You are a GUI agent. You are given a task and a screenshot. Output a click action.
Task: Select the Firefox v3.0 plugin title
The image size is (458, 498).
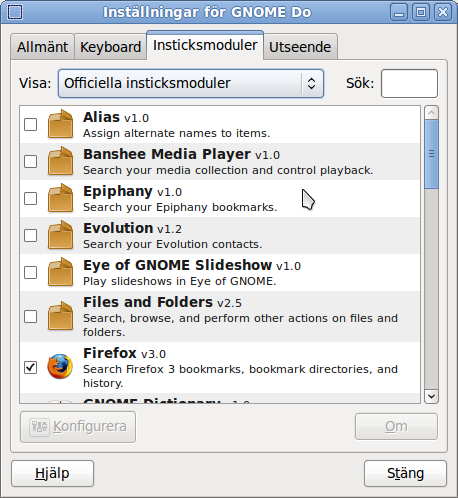click(x=124, y=353)
